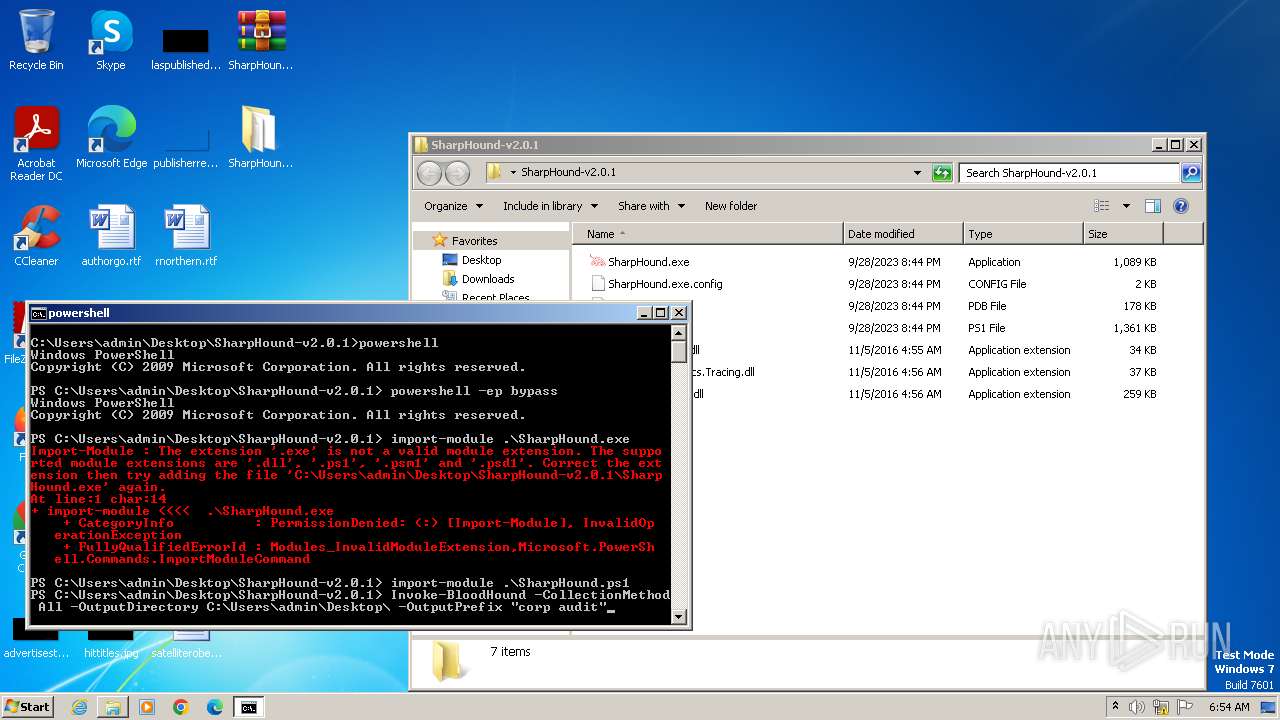
Task: Open the view options dropdown arrow
Action: pyautogui.click(x=1126, y=206)
